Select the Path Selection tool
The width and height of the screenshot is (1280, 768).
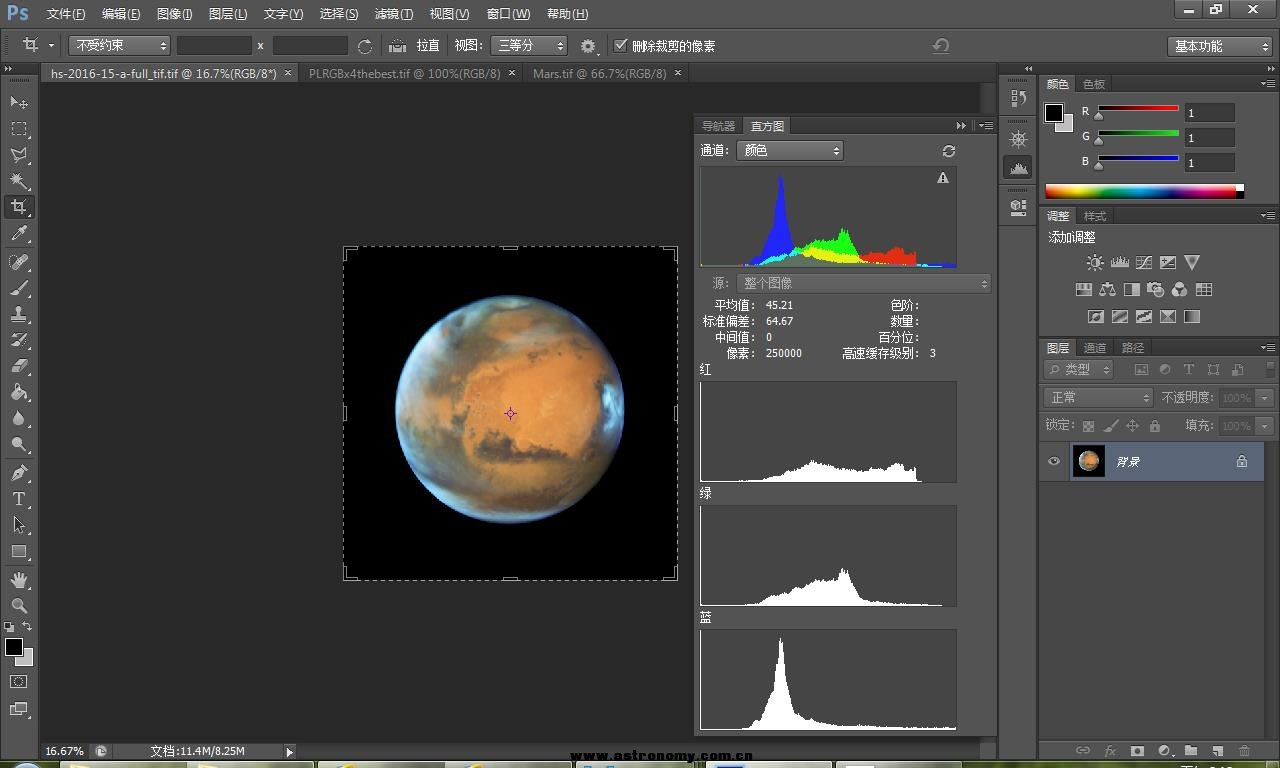19,525
